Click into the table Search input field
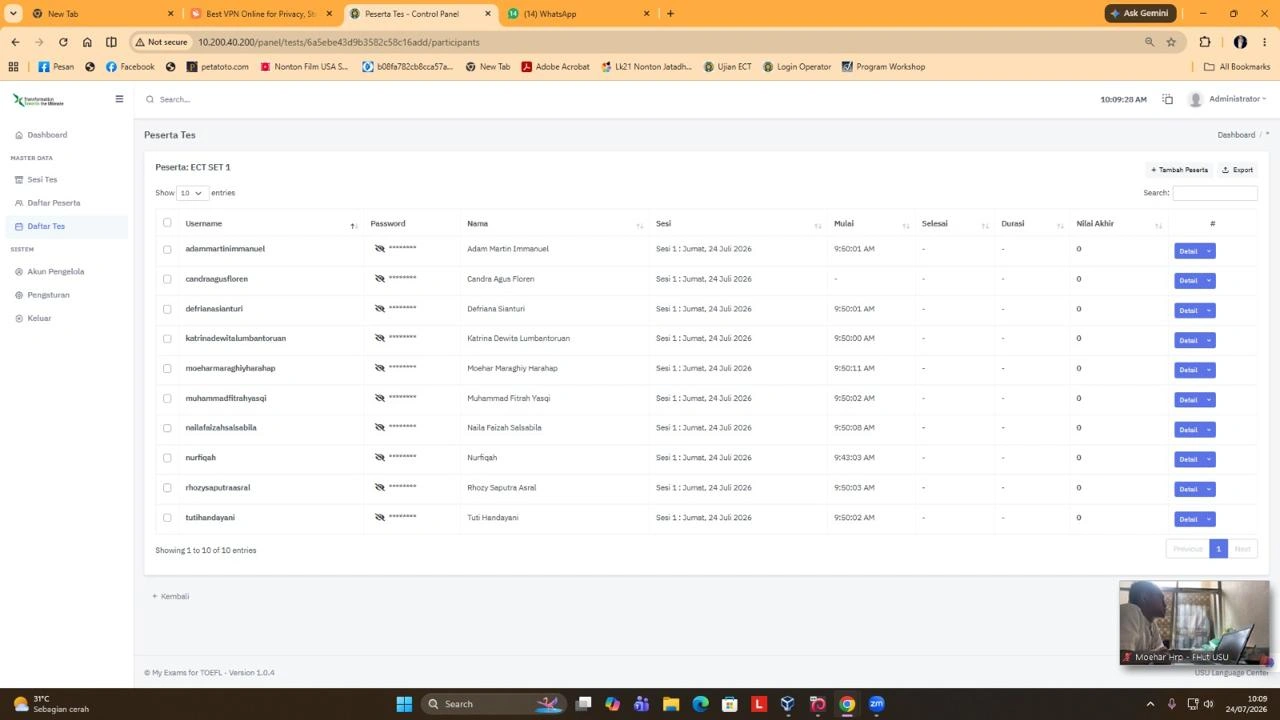Screen dimensions: 1280x720 (x=1215, y=193)
